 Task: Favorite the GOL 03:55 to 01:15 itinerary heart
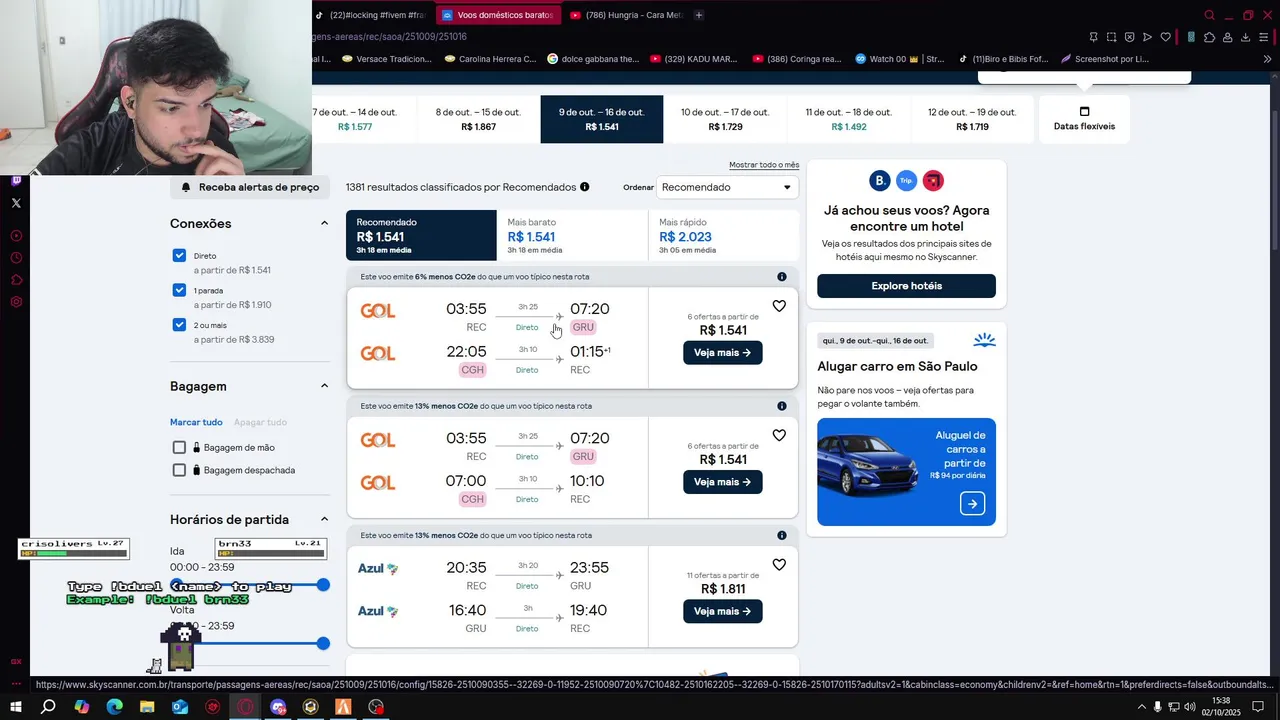[779, 306]
